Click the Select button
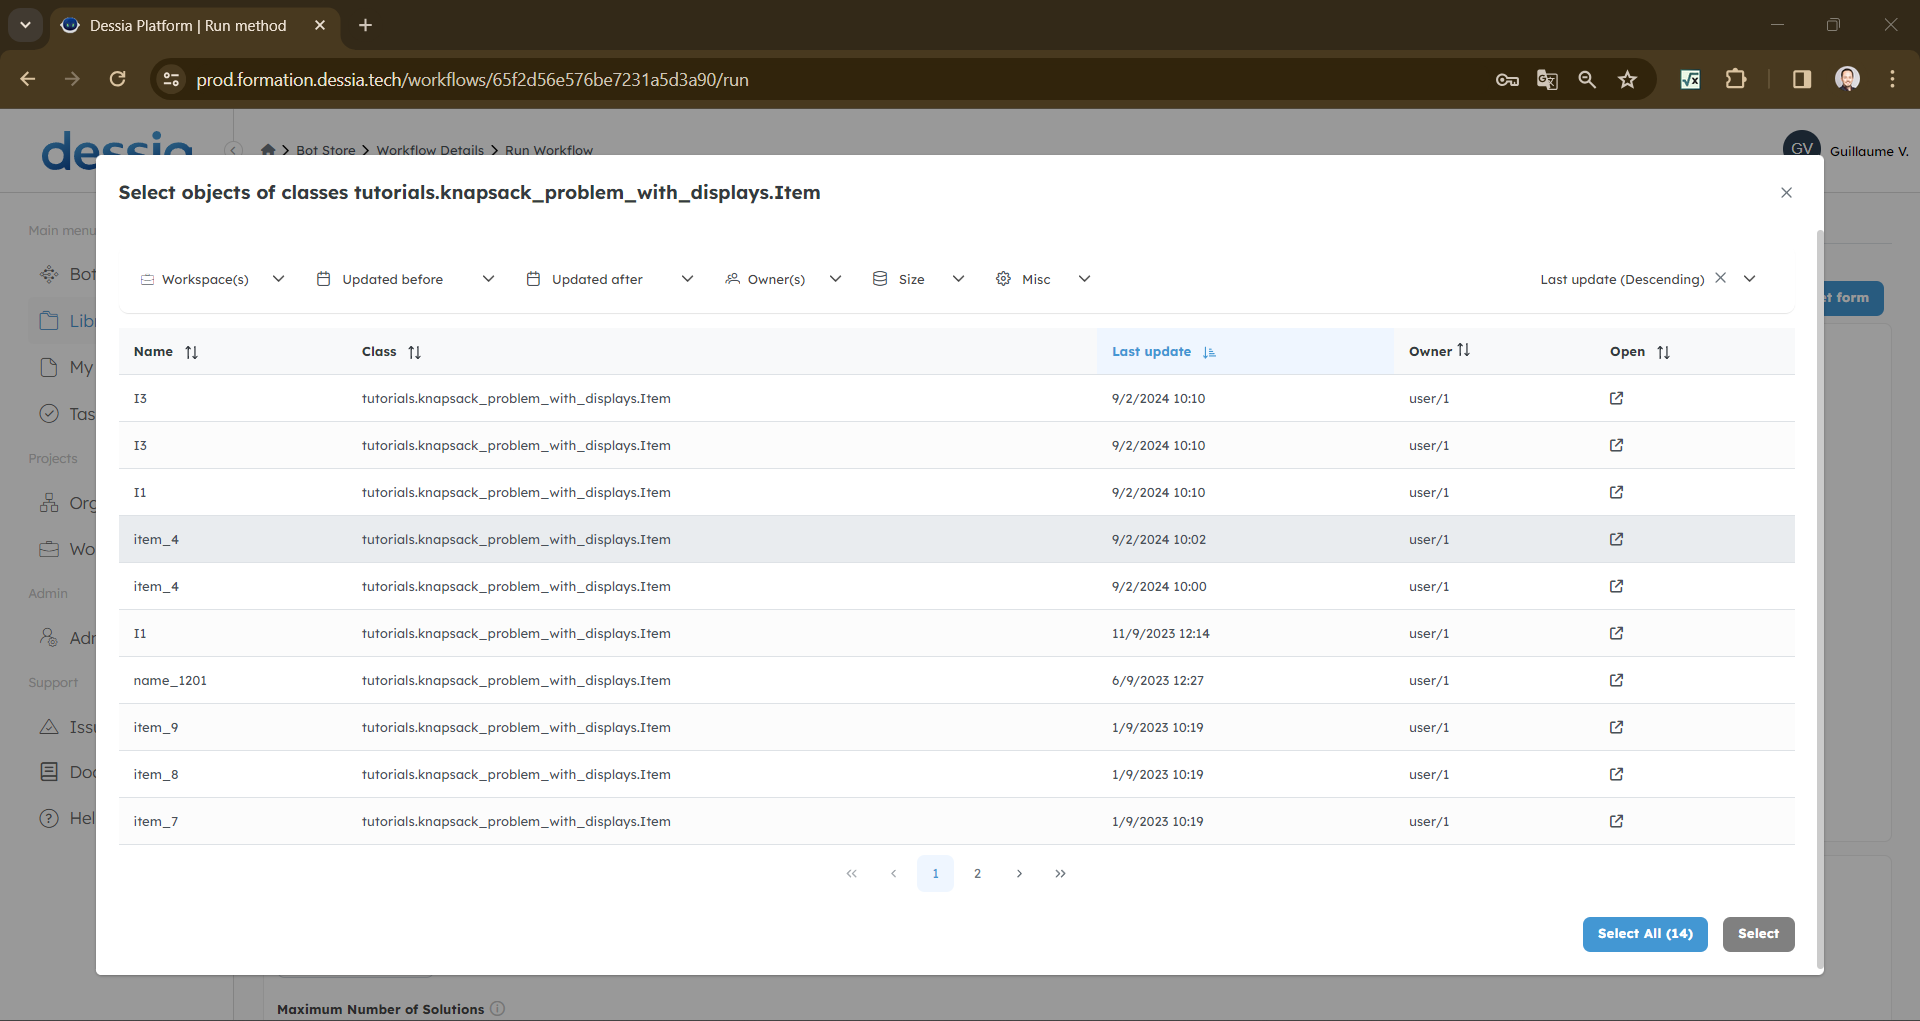 pos(1758,934)
